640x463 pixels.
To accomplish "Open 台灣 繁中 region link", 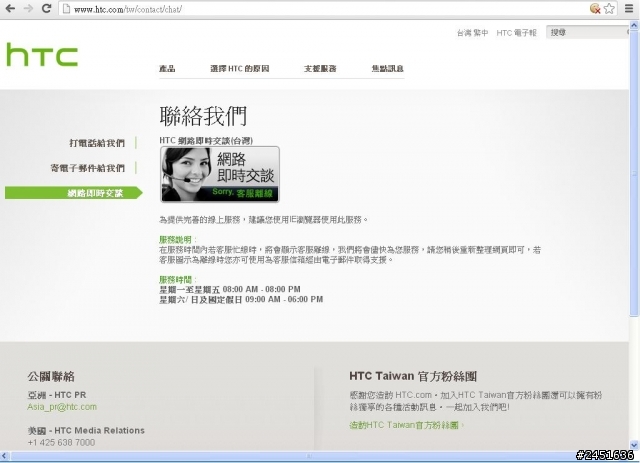I will (x=472, y=33).
